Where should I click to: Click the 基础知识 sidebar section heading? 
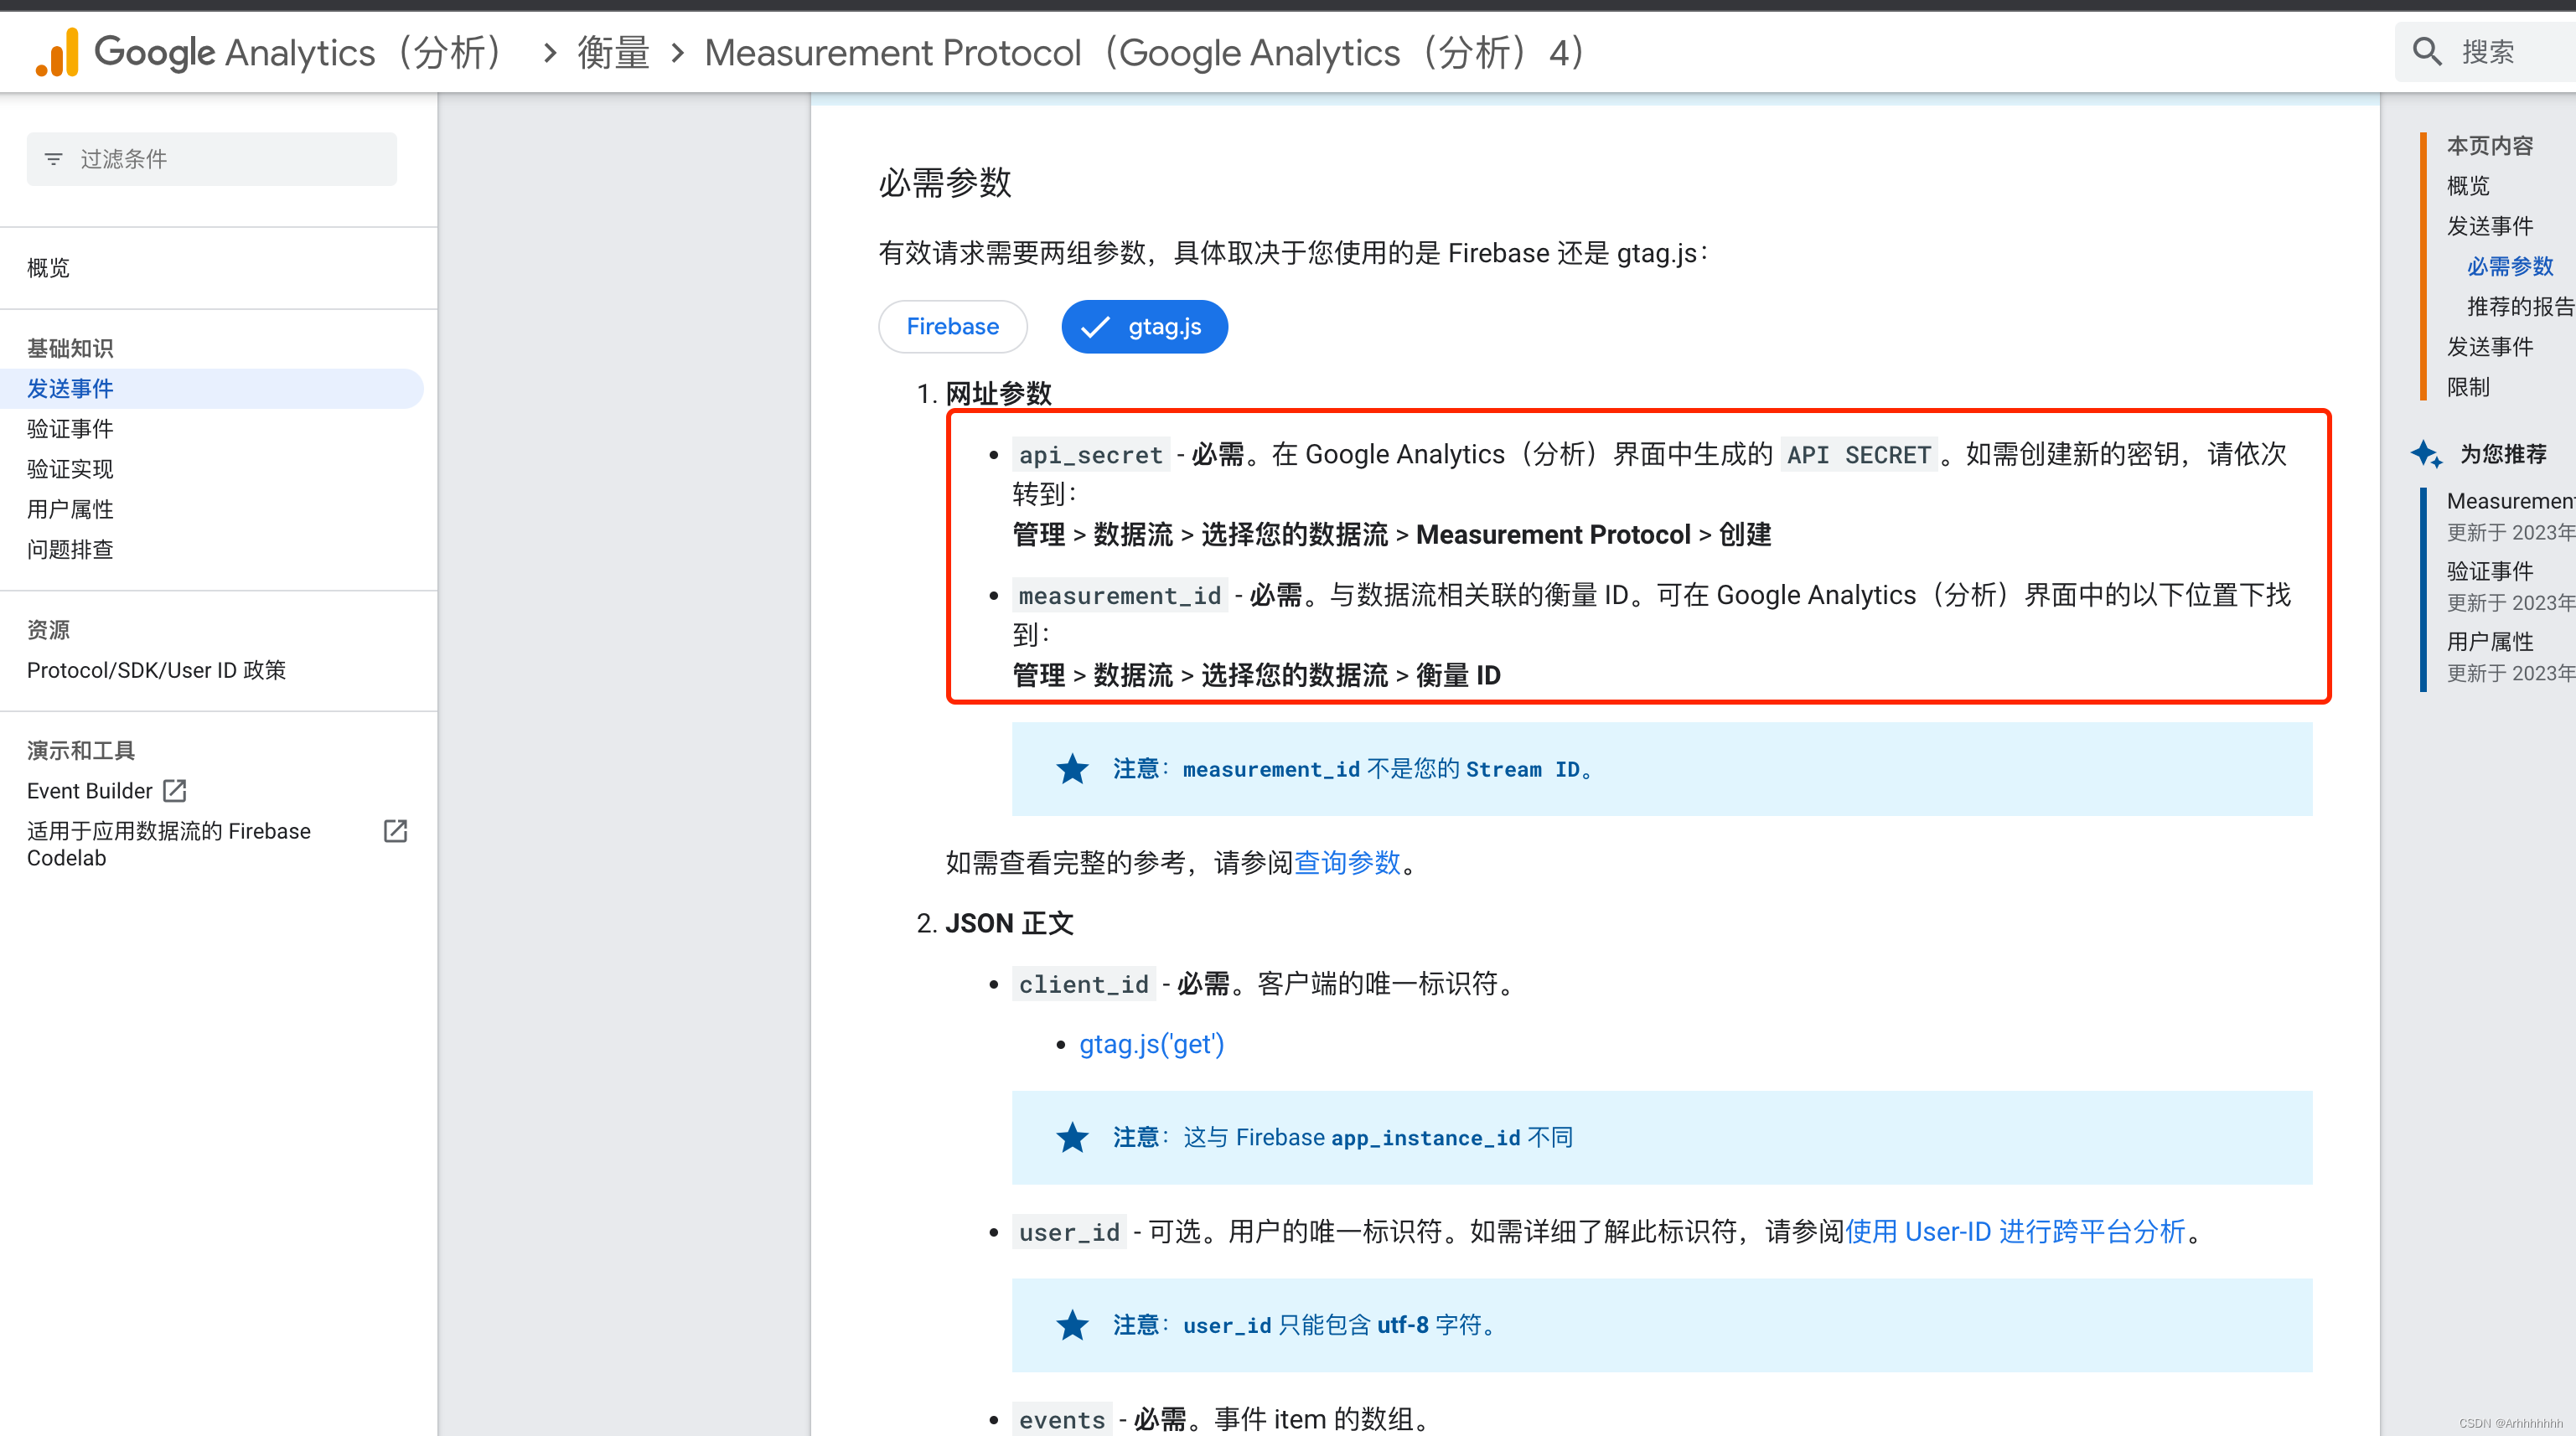click(x=70, y=348)
